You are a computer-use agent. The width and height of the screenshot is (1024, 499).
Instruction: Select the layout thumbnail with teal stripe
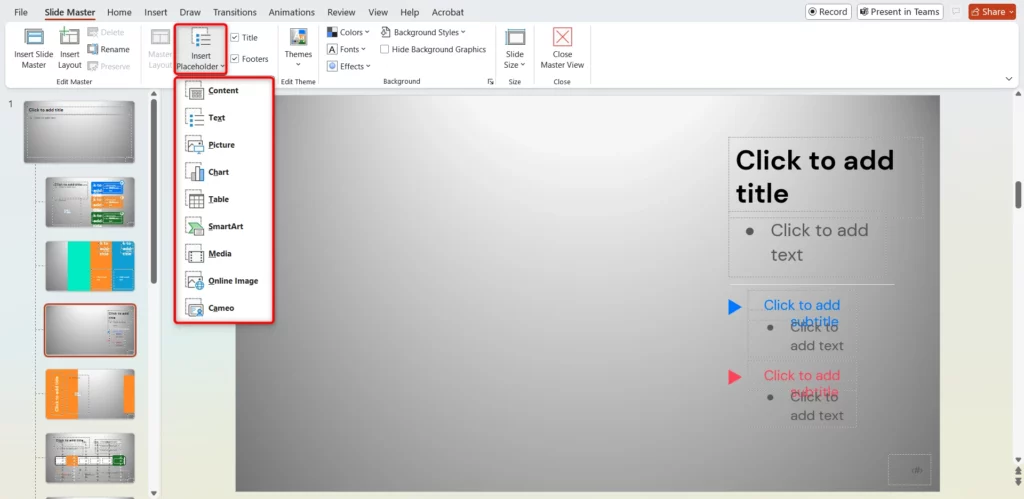90,266
